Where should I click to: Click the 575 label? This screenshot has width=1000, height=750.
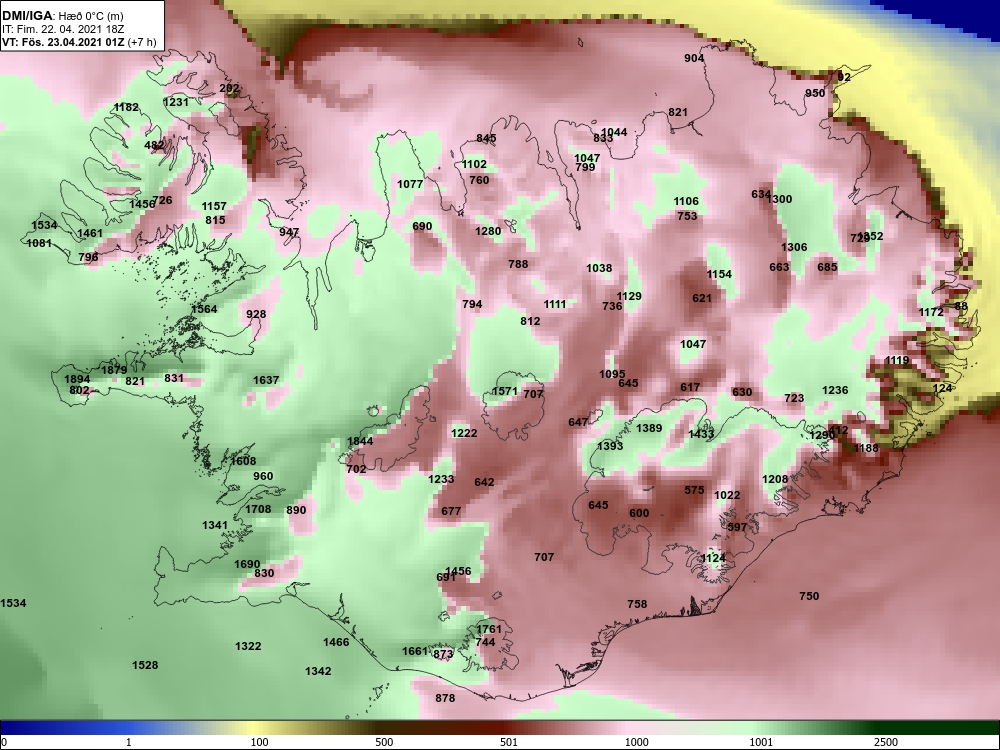pos(694,490)
